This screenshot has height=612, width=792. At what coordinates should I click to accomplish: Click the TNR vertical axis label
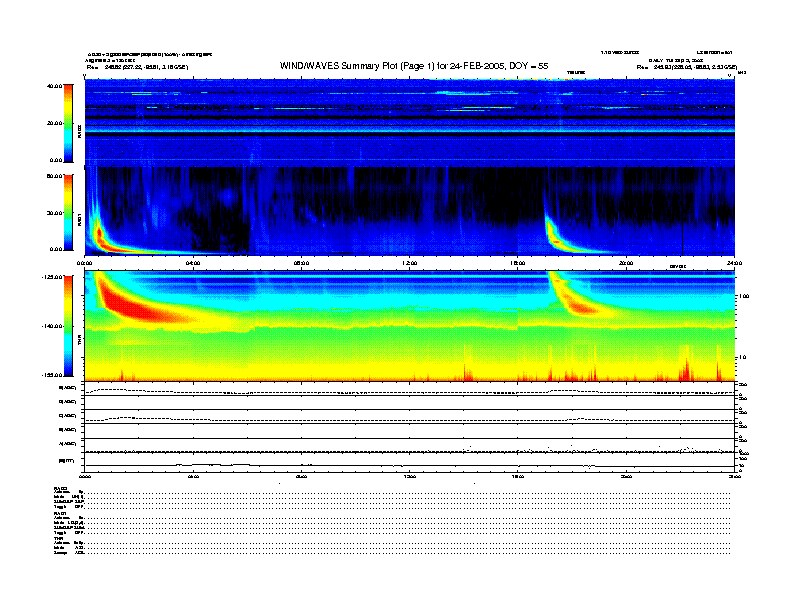[x=79, y=341]
